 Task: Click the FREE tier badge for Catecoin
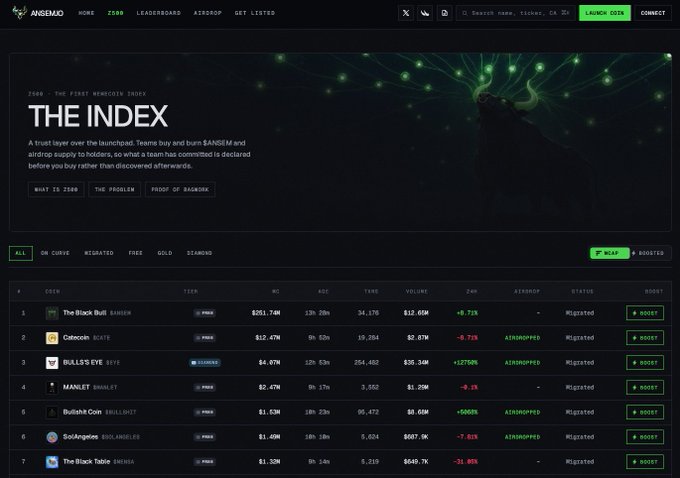(x=205, y=337)
